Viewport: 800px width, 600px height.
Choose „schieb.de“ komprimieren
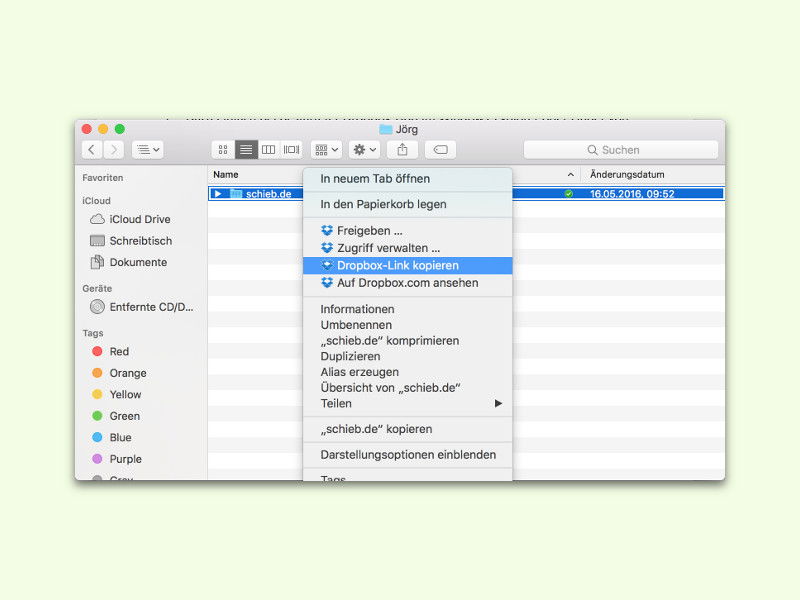408,341
